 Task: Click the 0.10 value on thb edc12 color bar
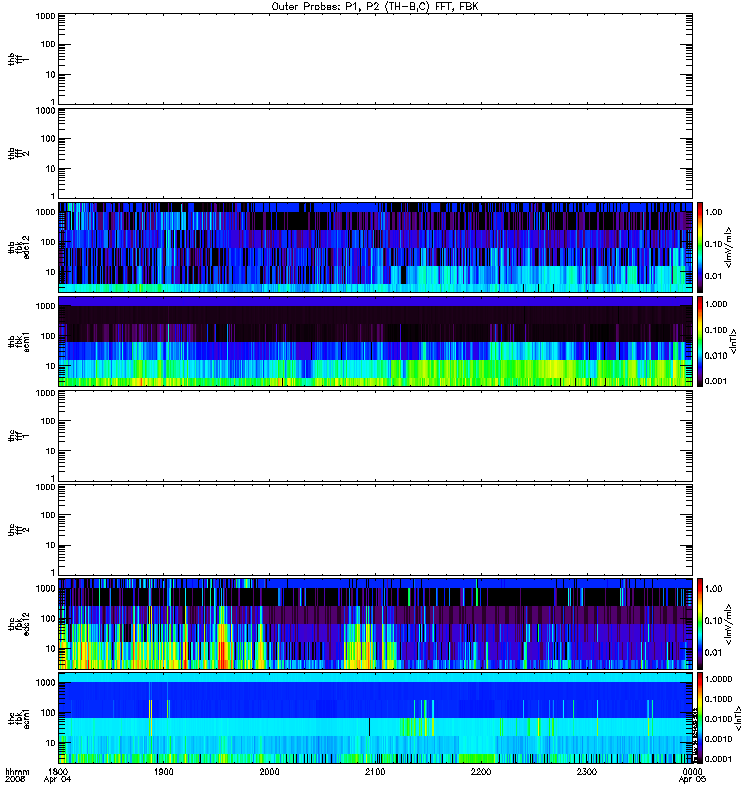[x=713, y=244]
